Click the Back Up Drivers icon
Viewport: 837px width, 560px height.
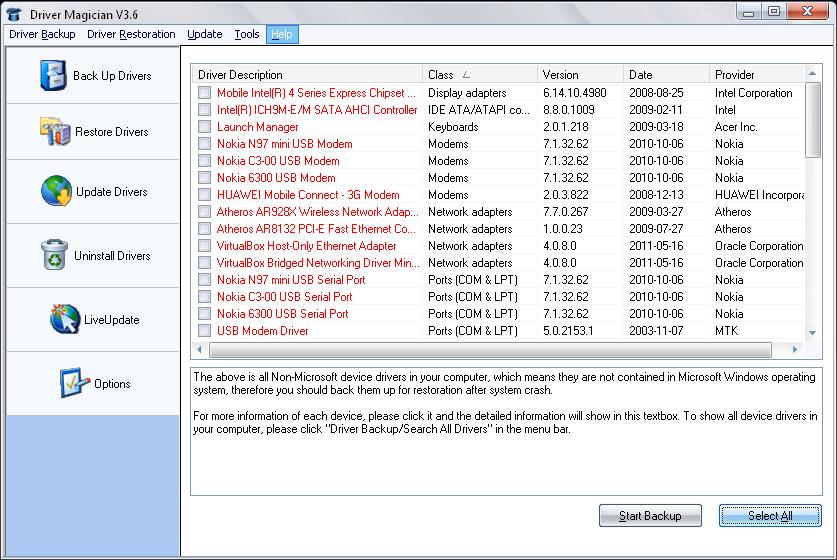[53, 75]
